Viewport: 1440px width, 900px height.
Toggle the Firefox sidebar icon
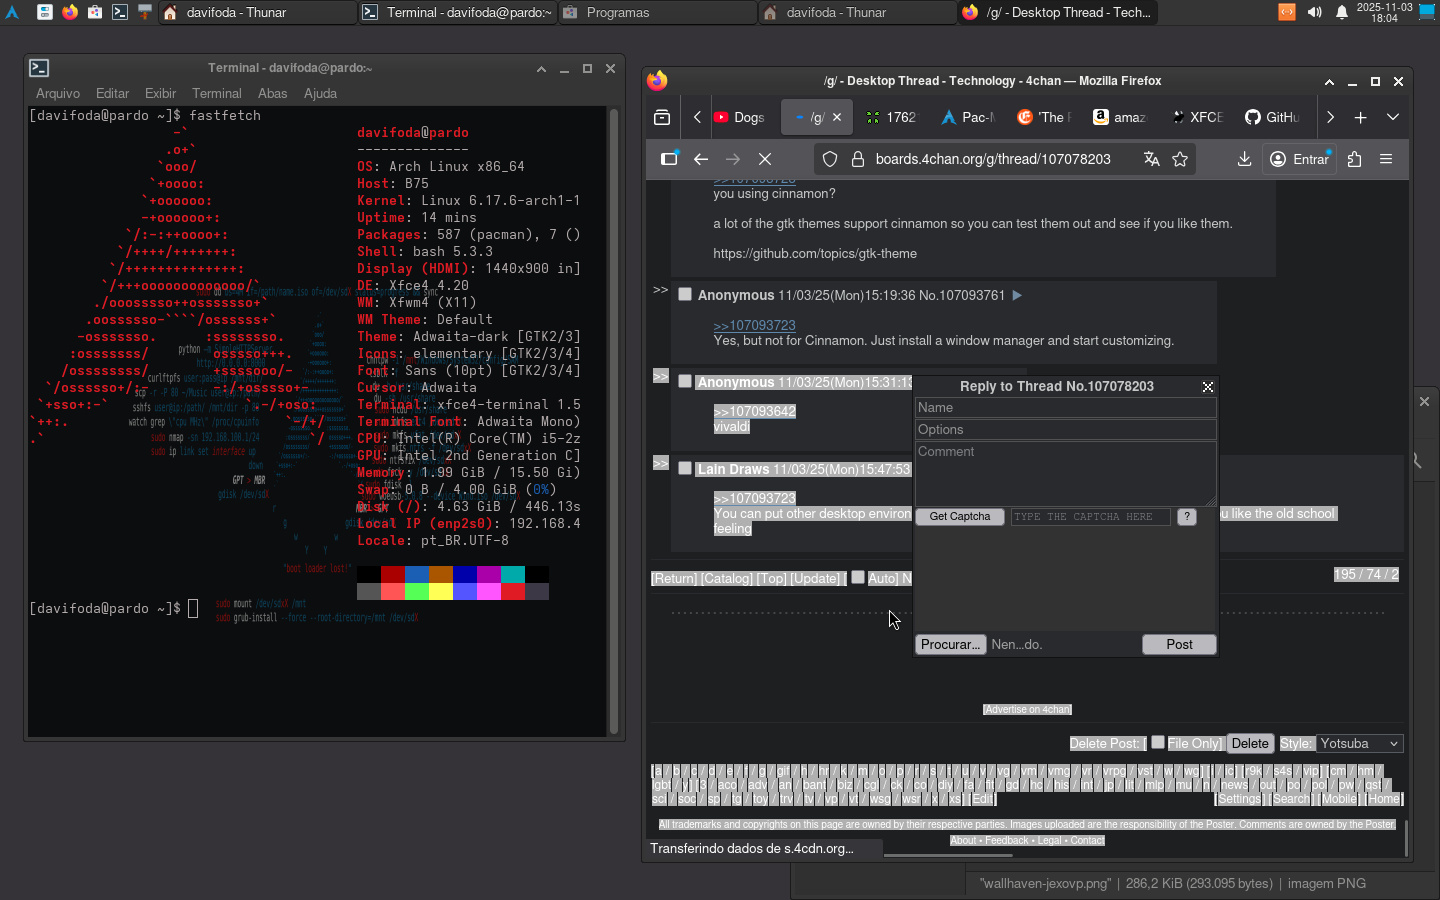tap(669, 159)
